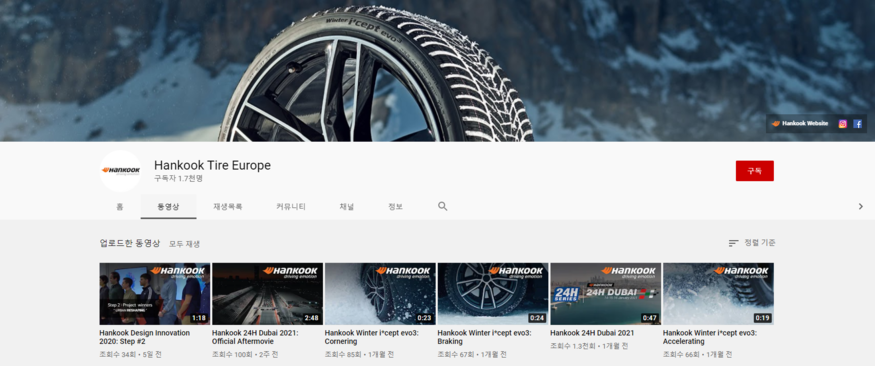Click title Hankook 24H Dubai 2021: Official Aftermovie

(x=255, y=337)
